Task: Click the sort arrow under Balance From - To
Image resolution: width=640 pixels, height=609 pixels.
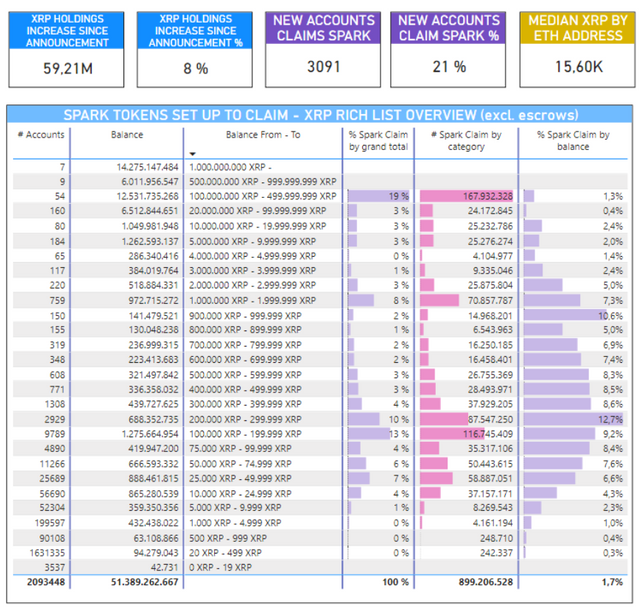Action: (x=193, y=154)
